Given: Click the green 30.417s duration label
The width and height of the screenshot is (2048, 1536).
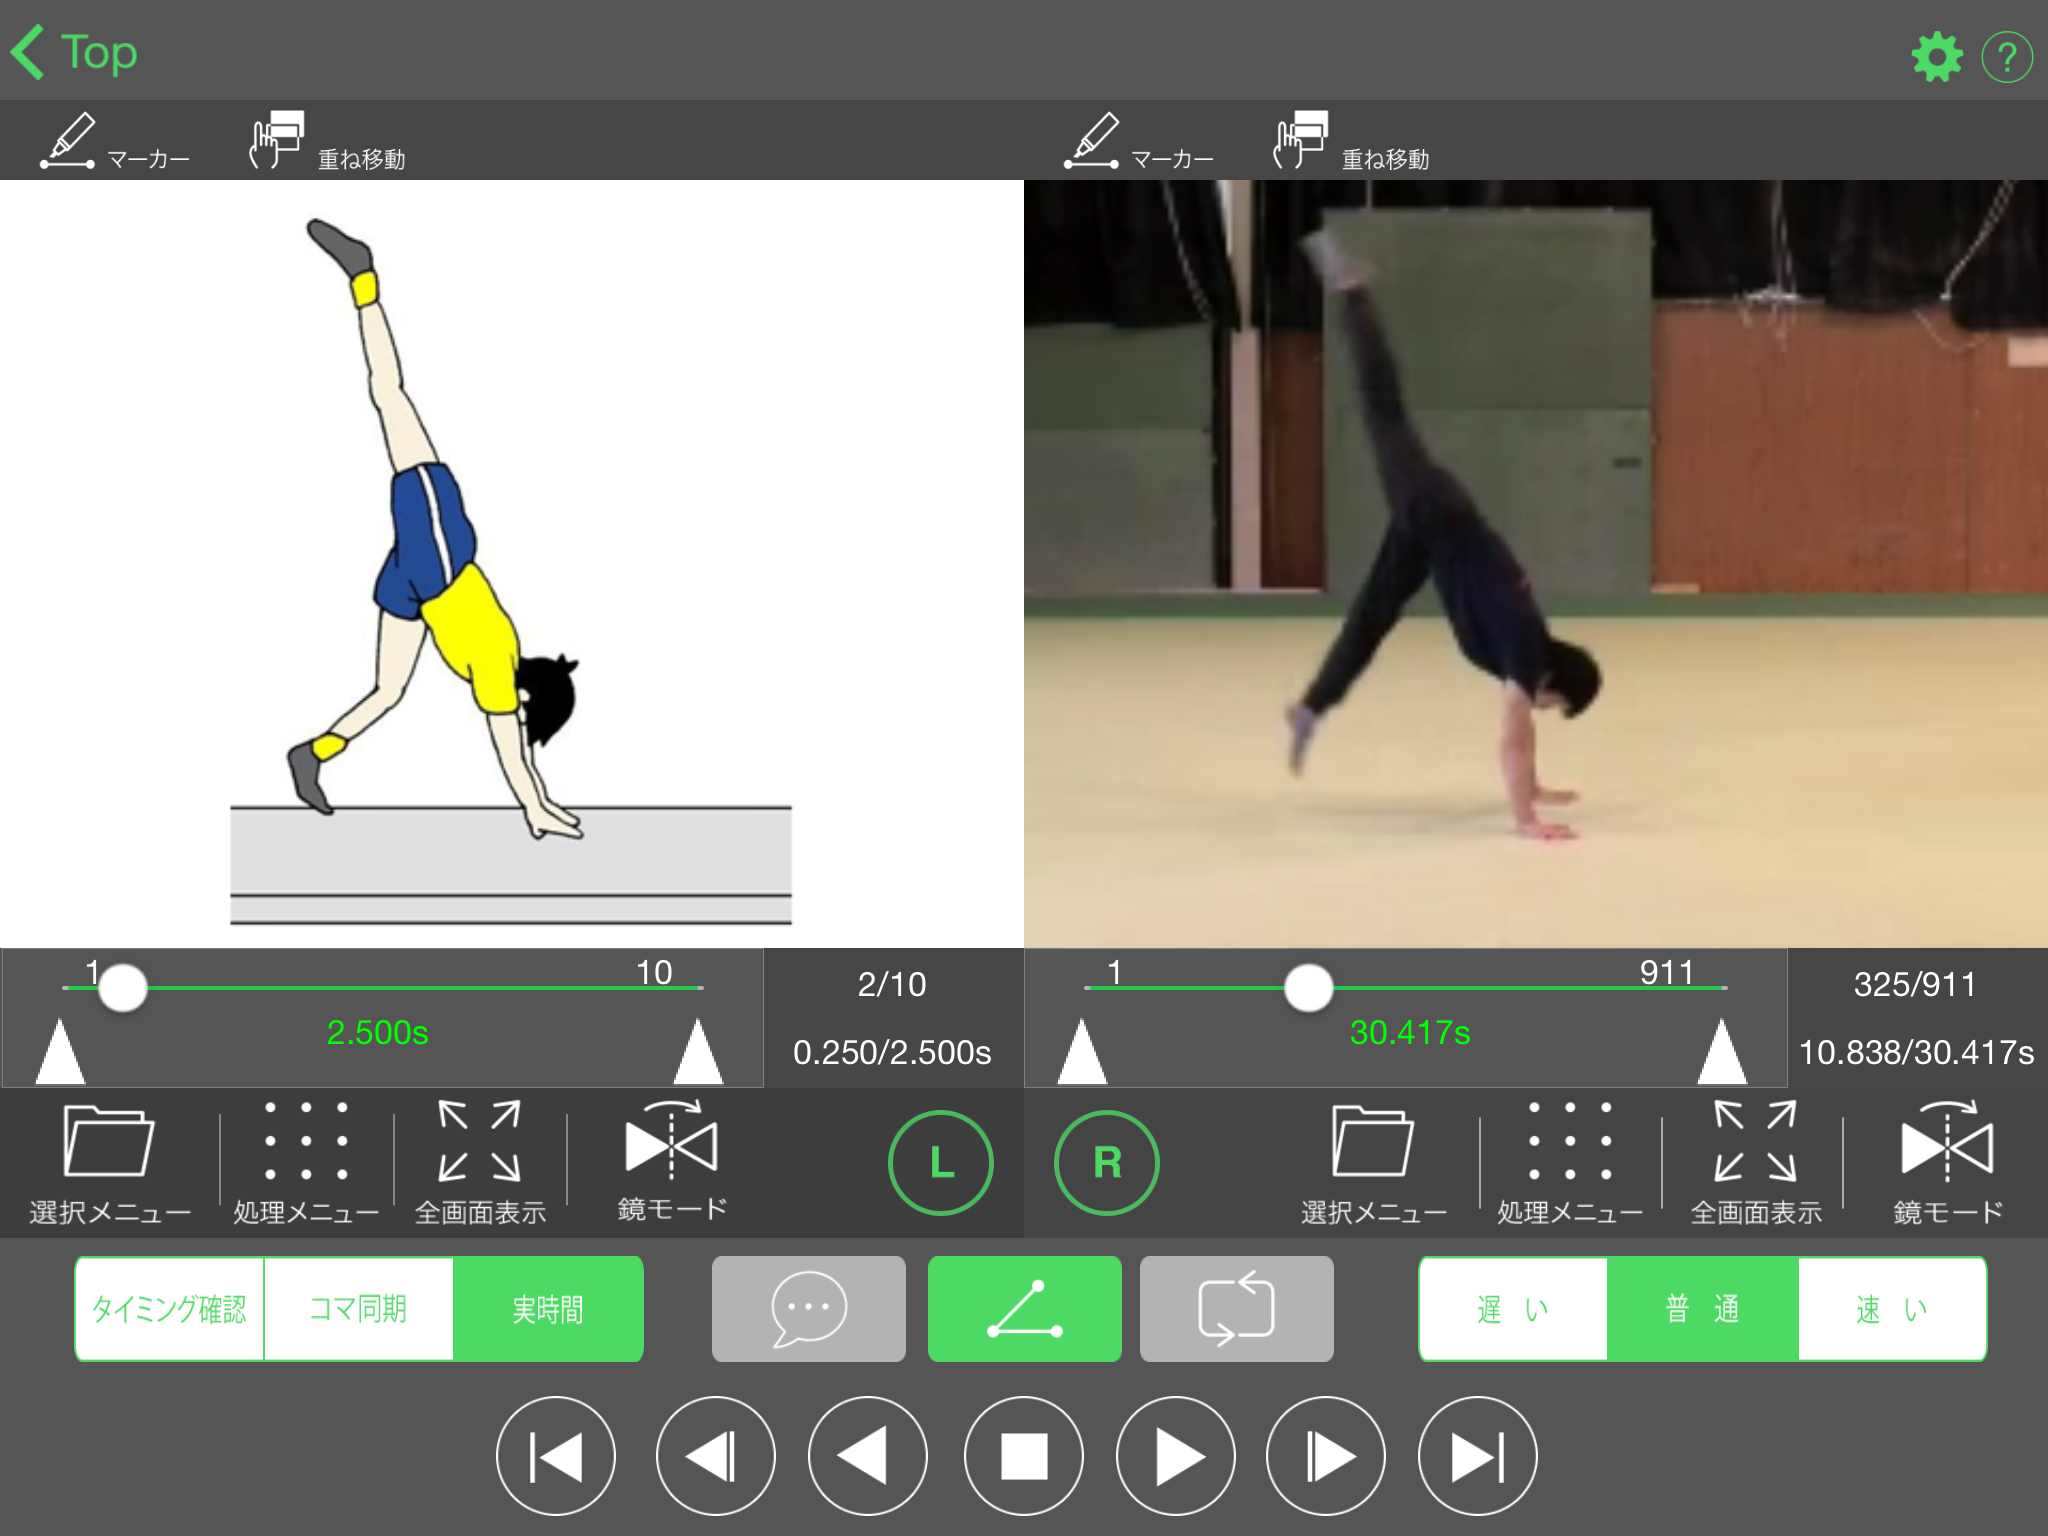Looking at the screenshot, I should [1410, 1032].
